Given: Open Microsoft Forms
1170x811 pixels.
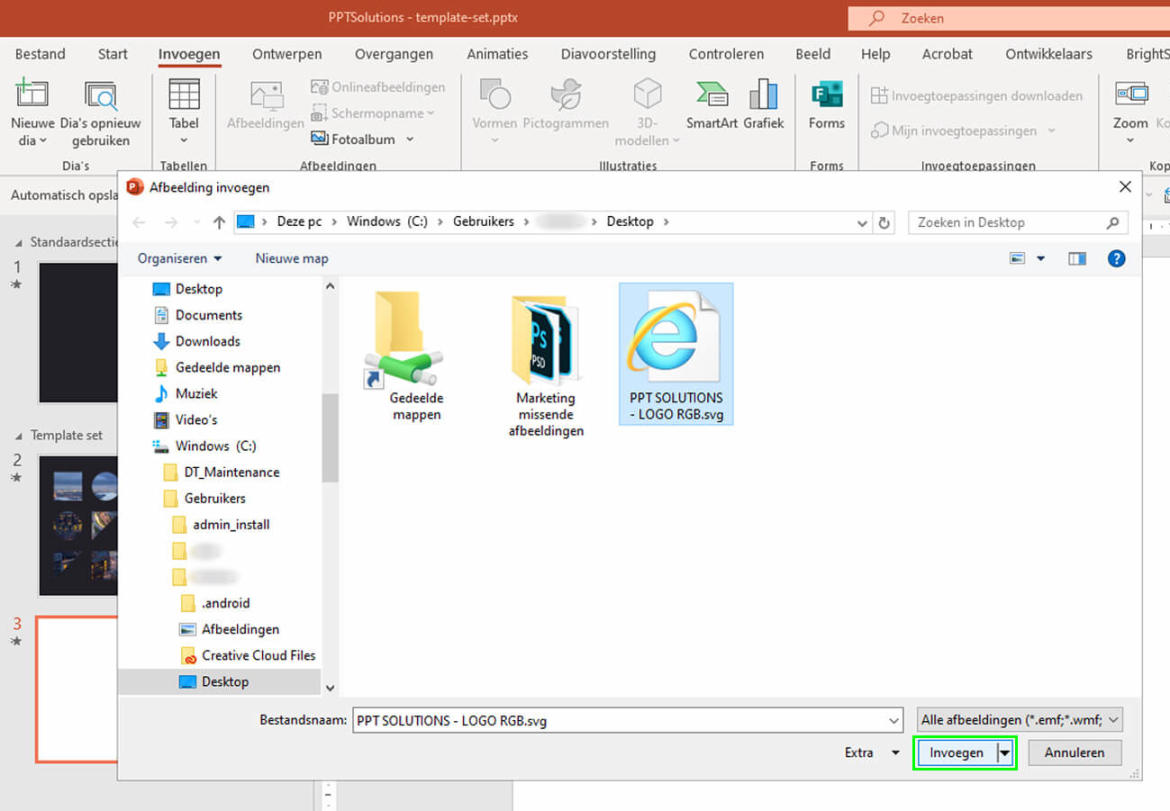Looking at the screenshot, I should click(826, 105).
